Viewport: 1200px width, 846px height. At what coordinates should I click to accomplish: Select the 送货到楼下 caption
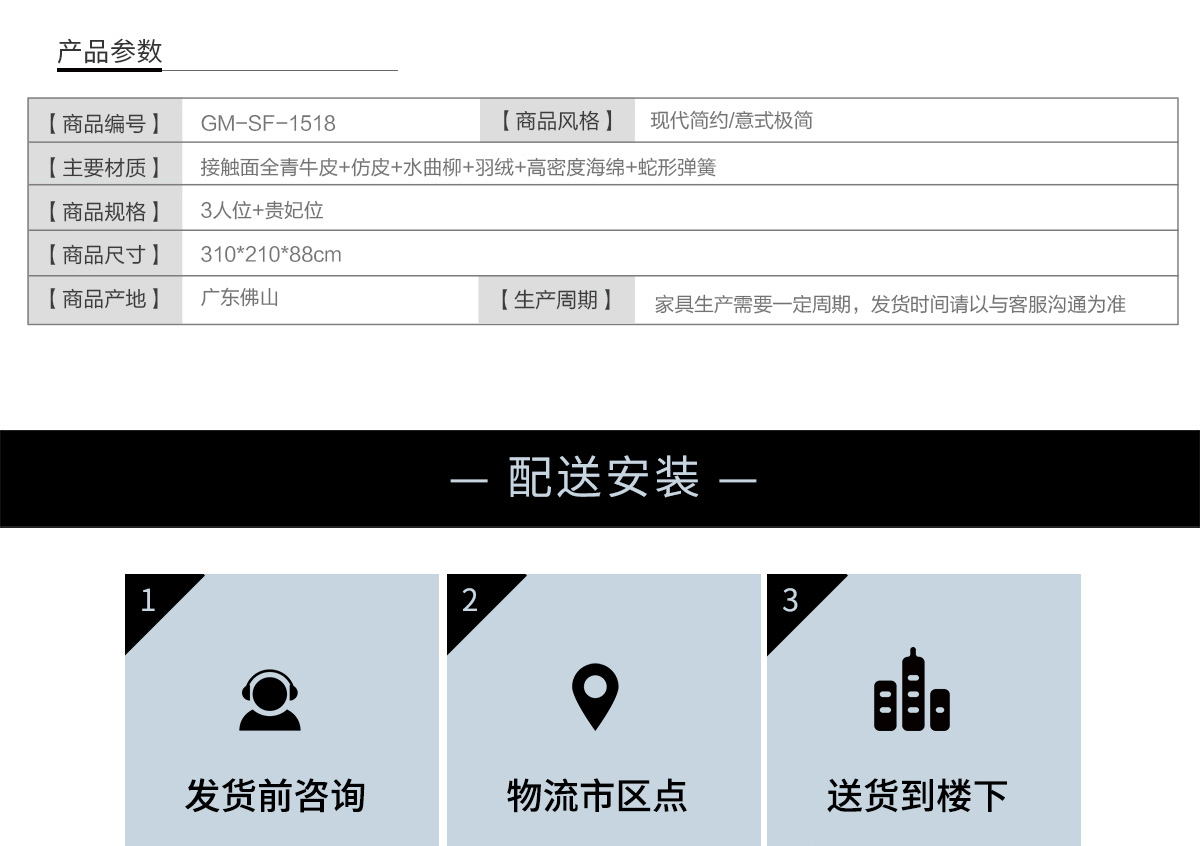pos(917,796)
